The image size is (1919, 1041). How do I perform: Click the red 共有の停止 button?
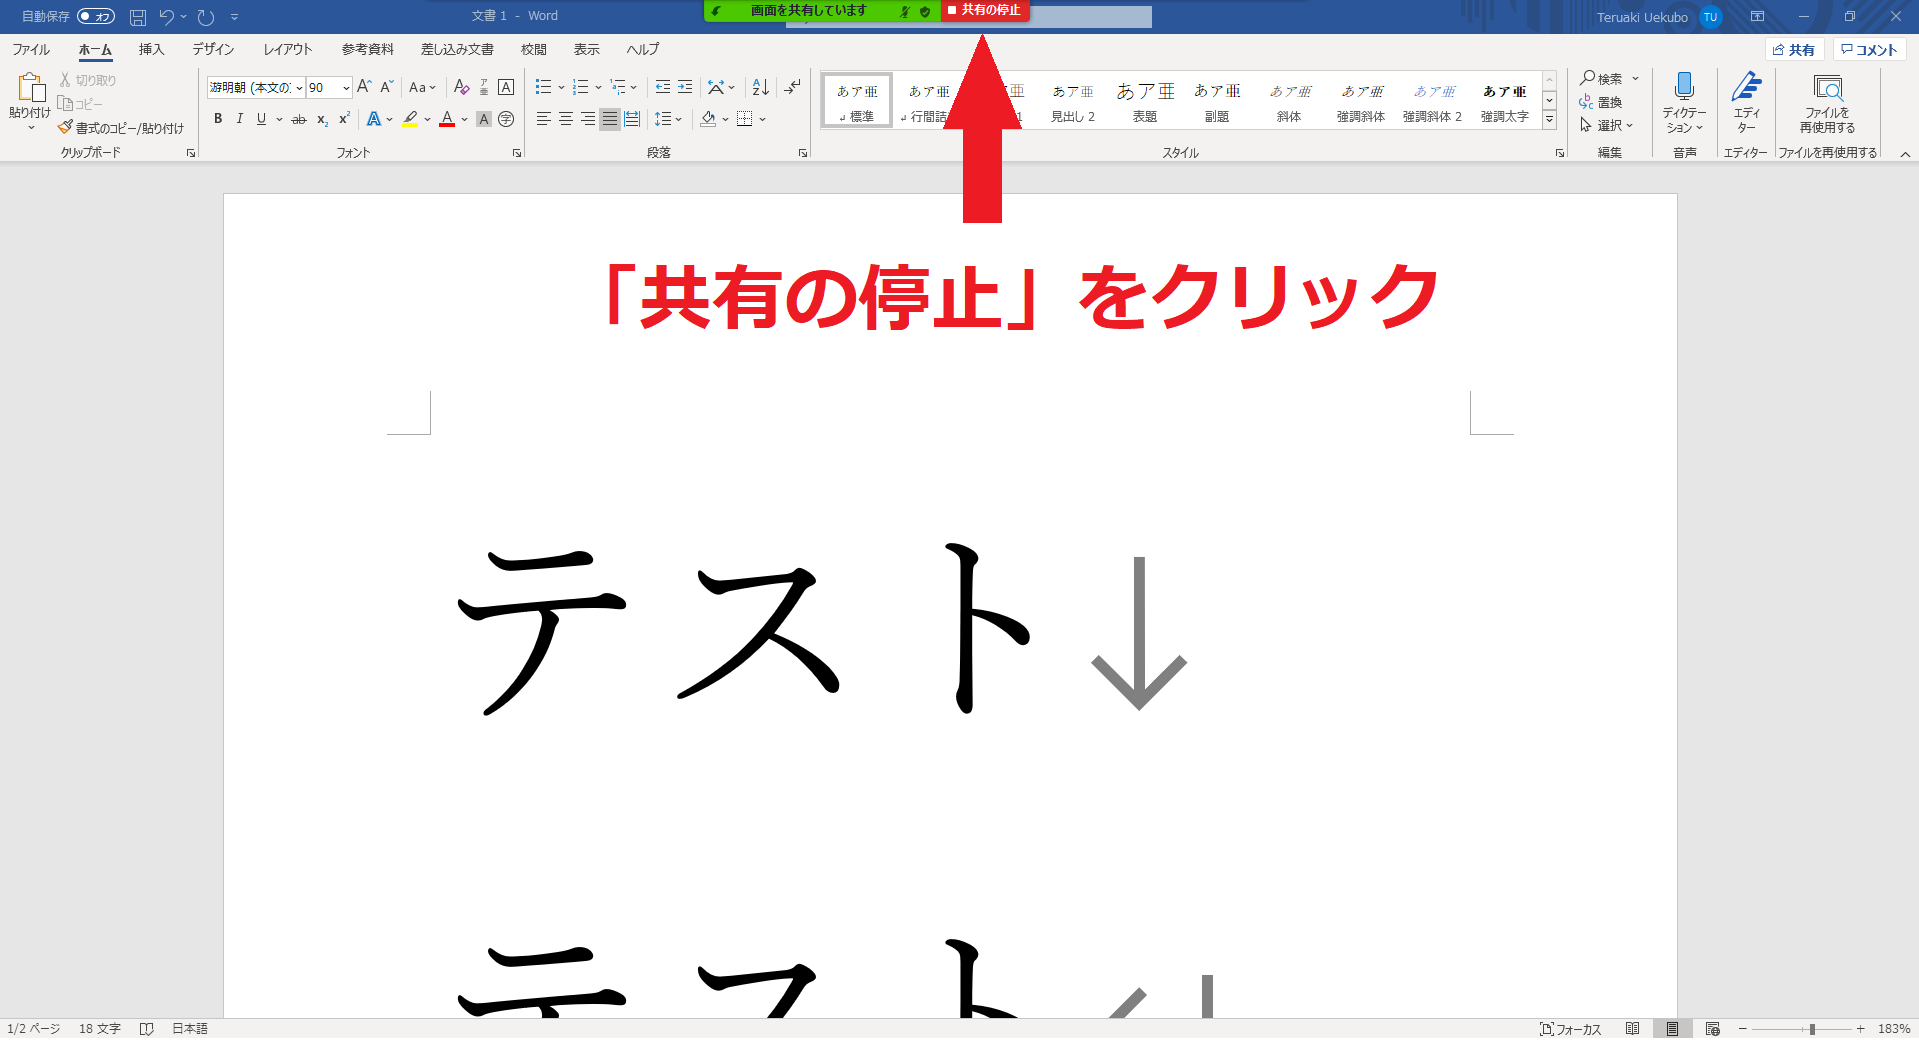(x=985, y=10)
